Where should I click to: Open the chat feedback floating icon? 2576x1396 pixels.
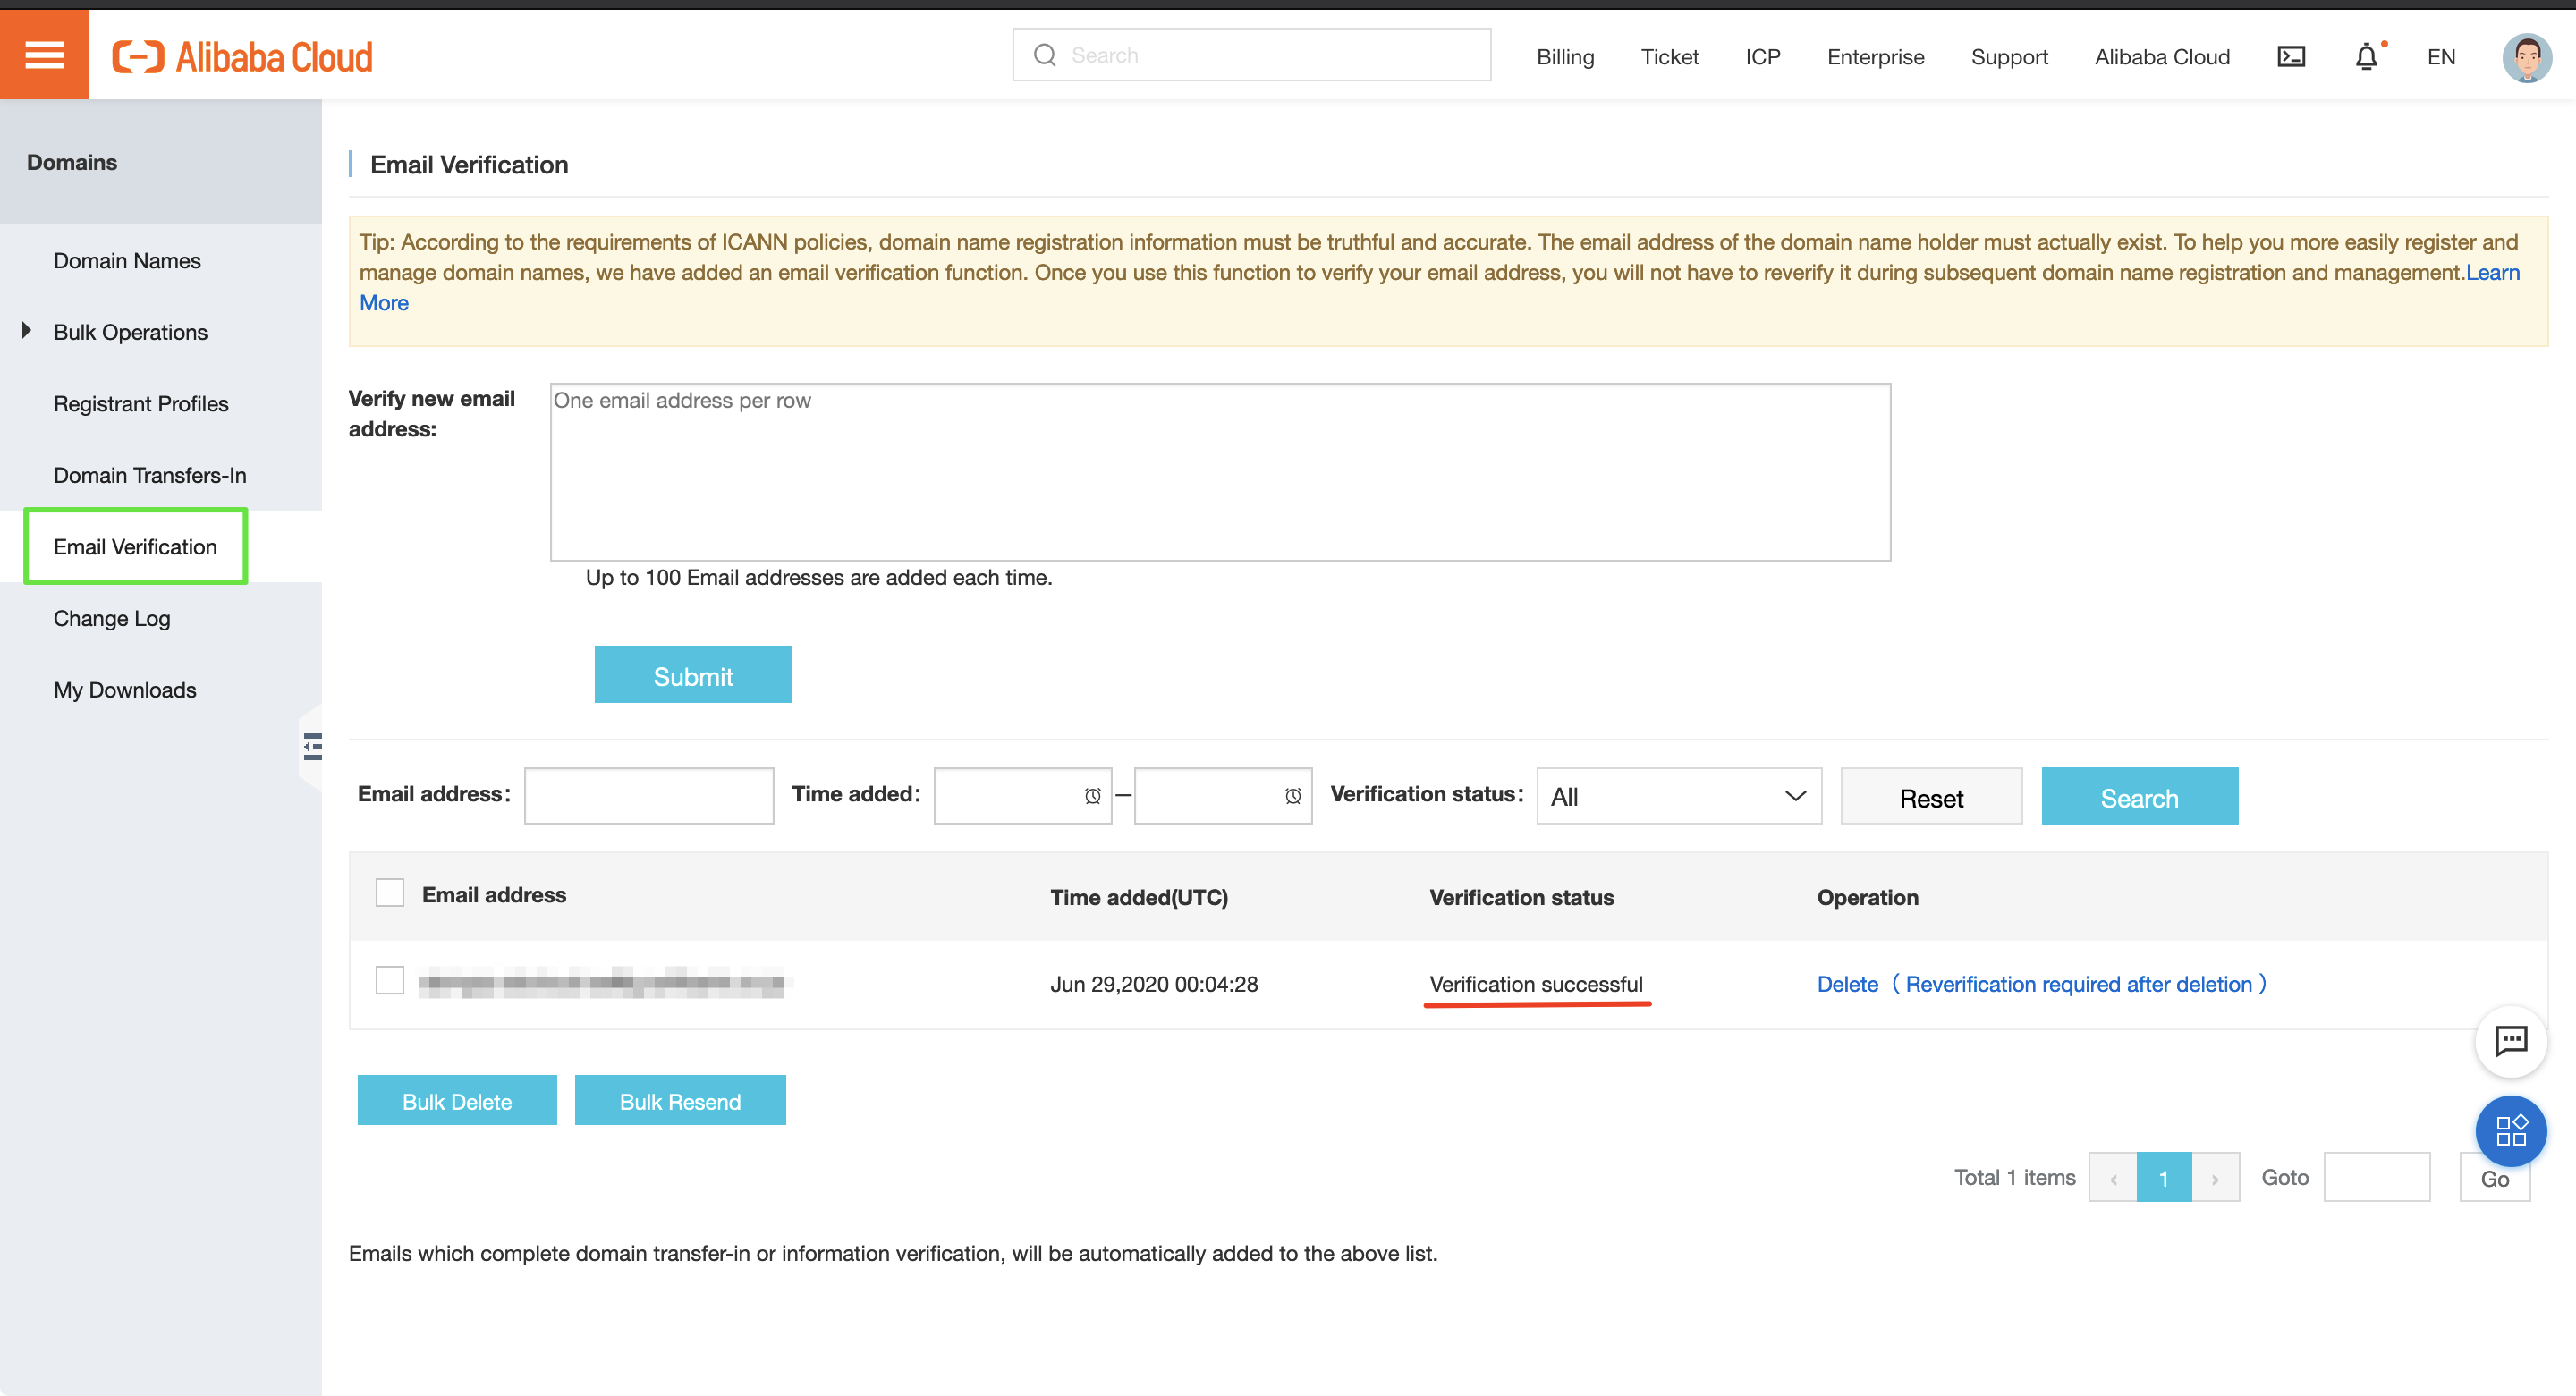[x=2510, y=1041]
